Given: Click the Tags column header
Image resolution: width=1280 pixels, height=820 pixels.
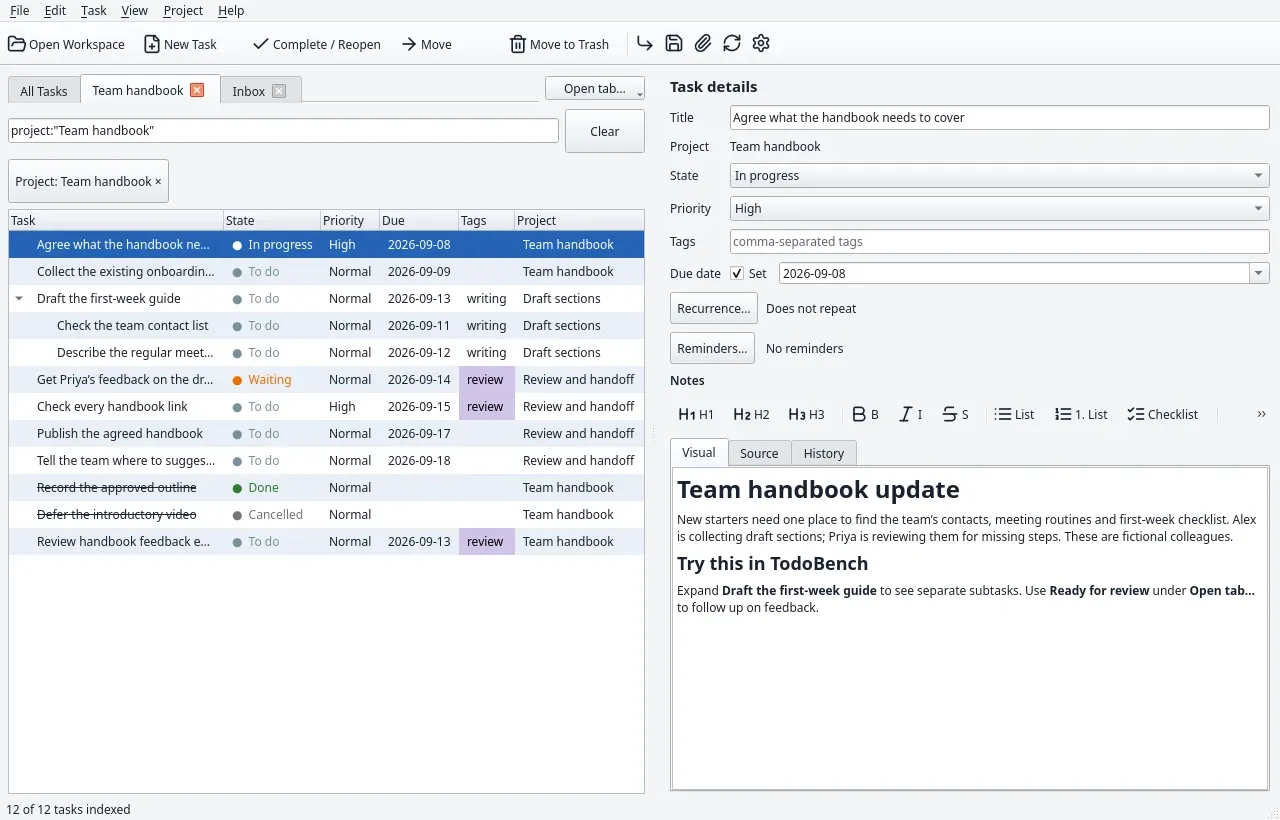Looking at the screenshot, I should (x=487, y=220).
